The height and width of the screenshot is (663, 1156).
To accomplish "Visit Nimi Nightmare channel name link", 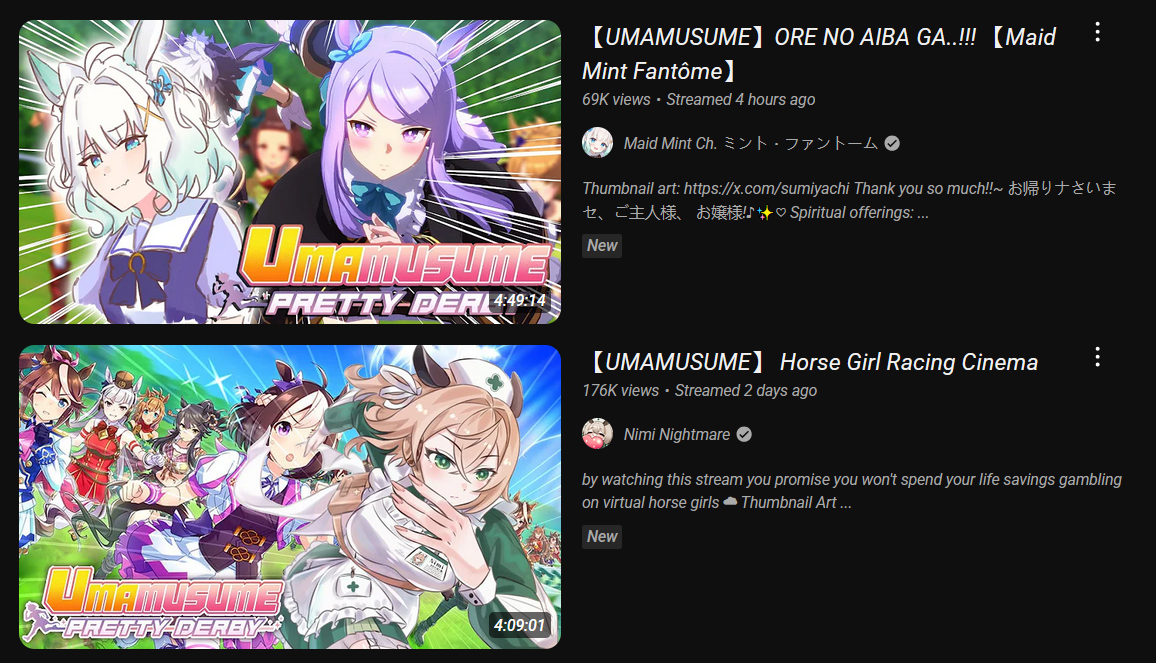I will point(677,434).
